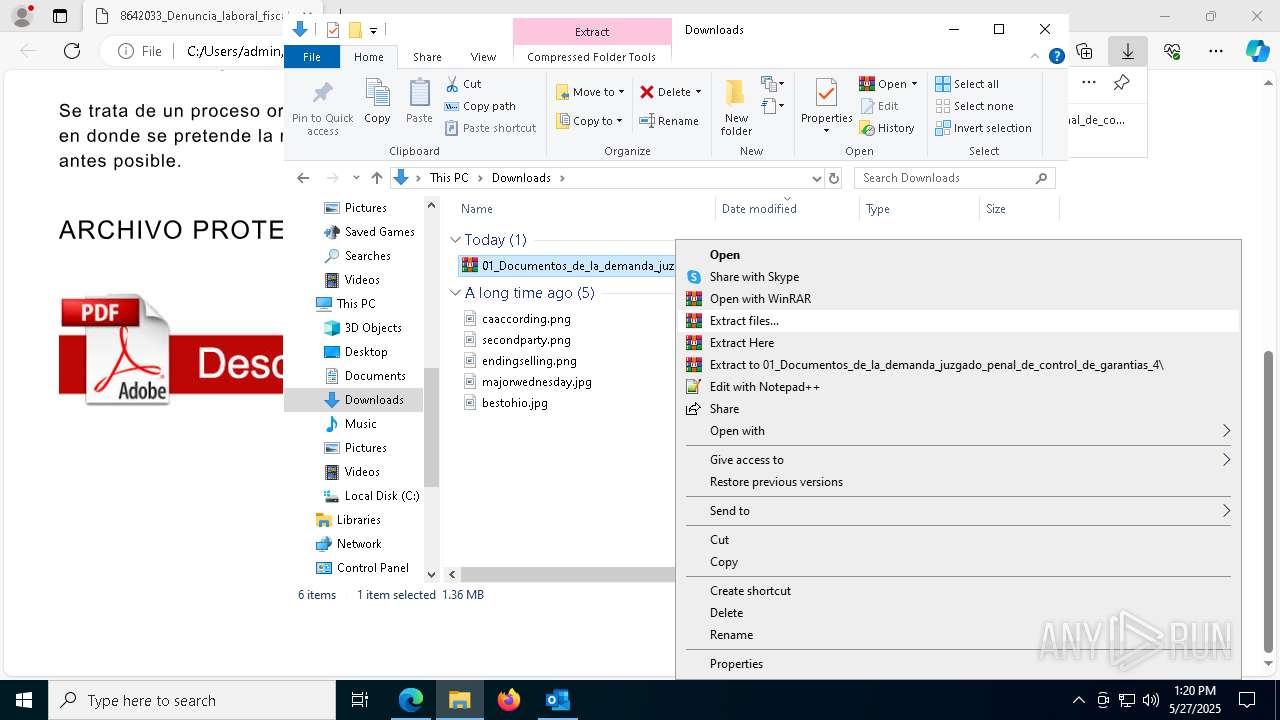This screenshot has width=1280, height=720.
Task: Select Control Panel in navigation pane
Action: [x=372, y=568]
